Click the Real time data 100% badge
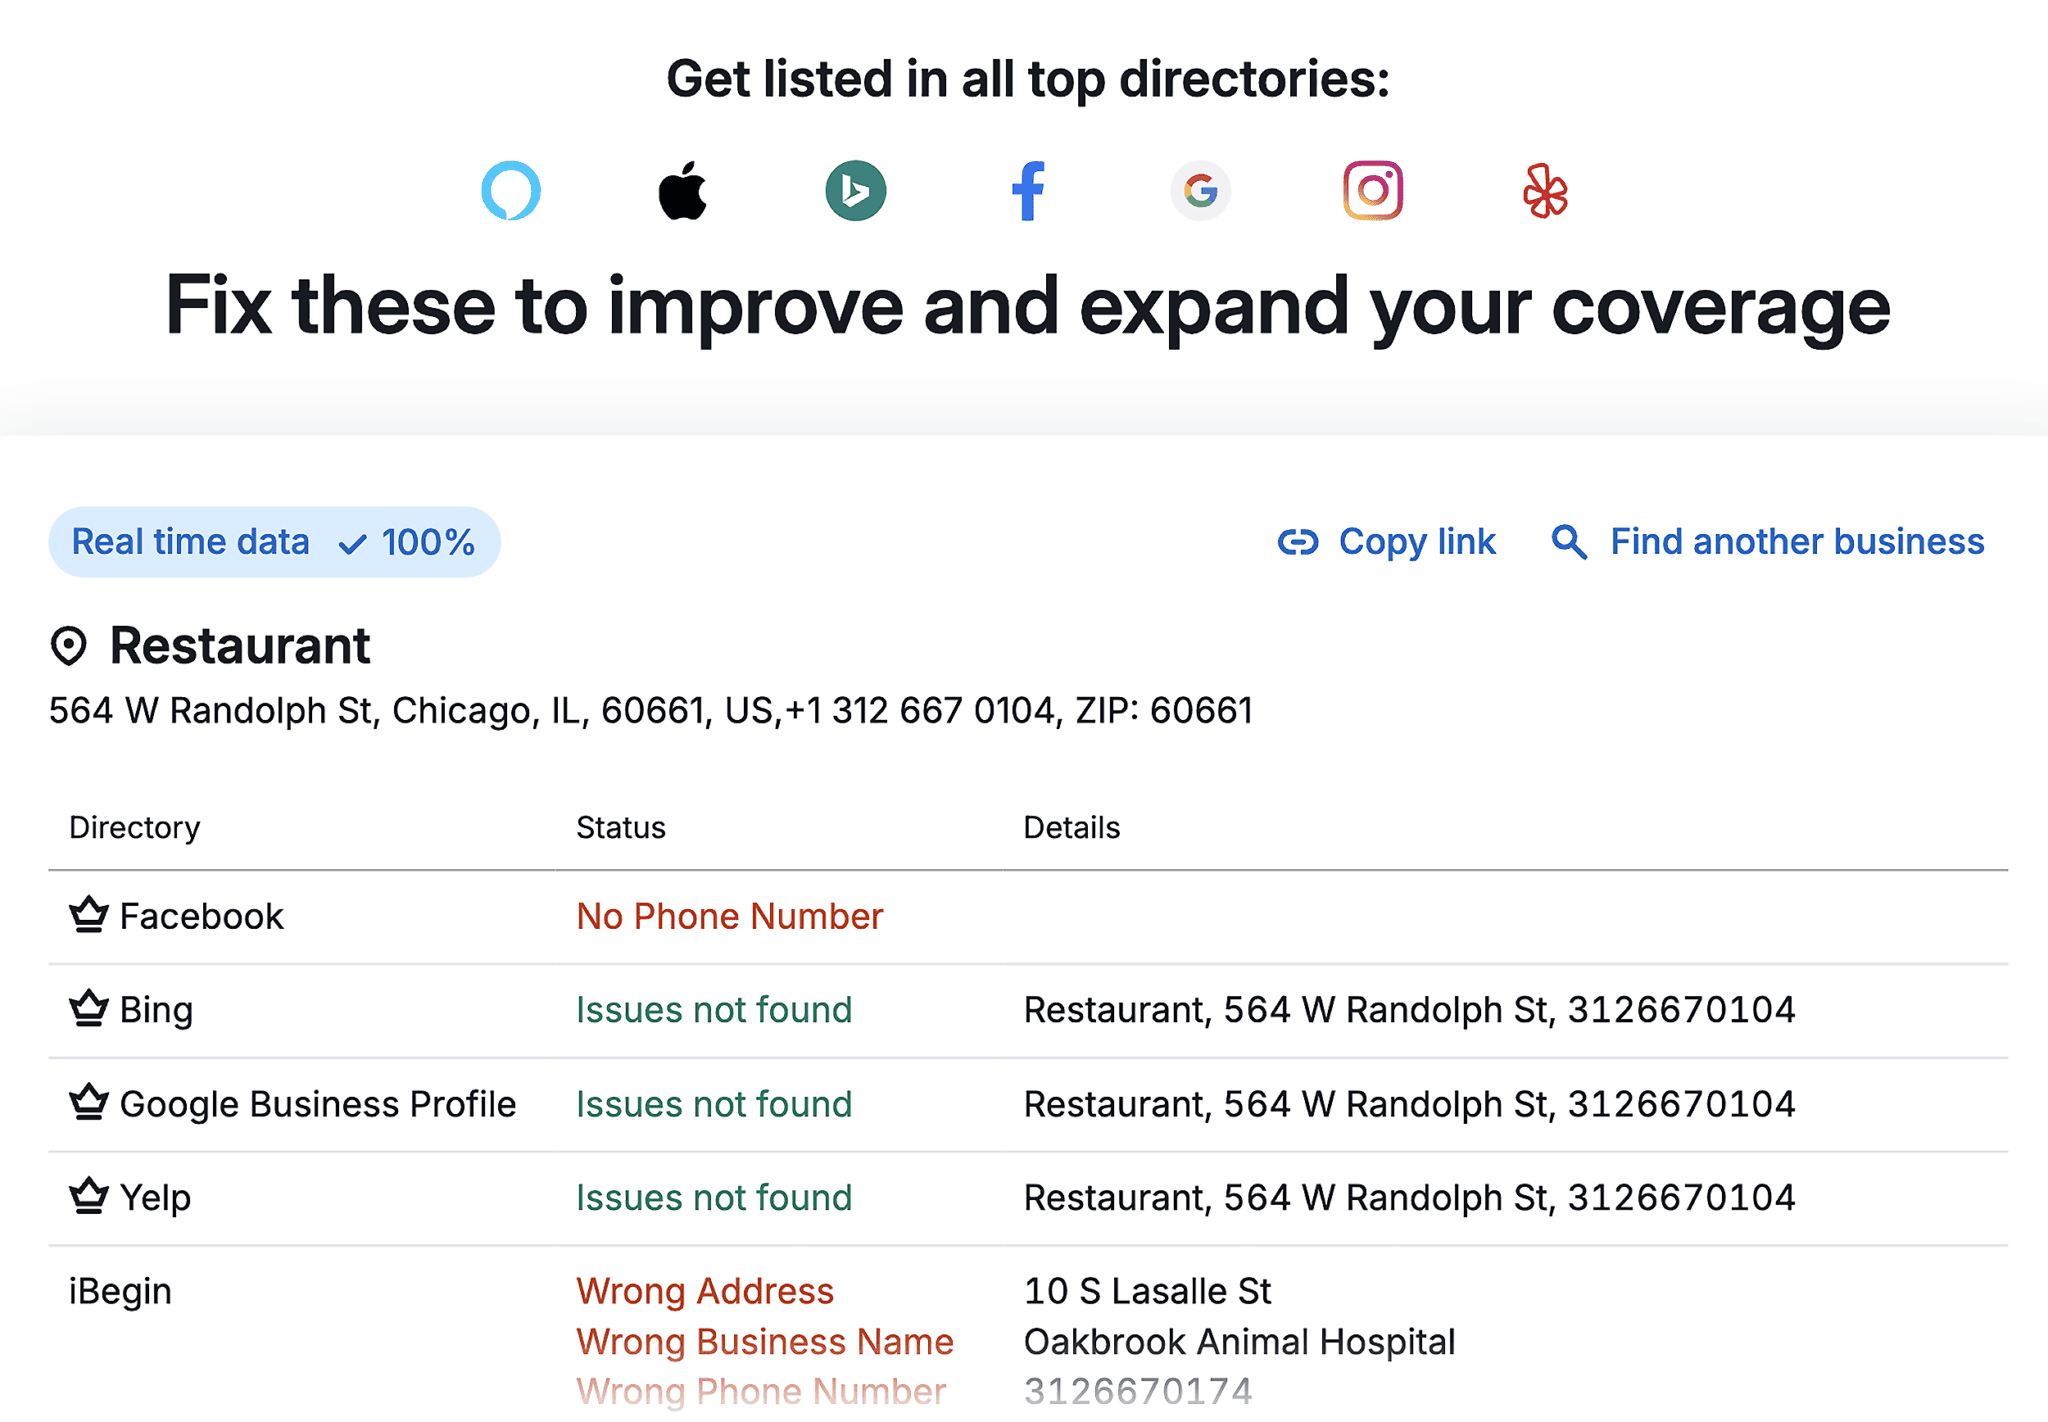 [x=274, y=541]
